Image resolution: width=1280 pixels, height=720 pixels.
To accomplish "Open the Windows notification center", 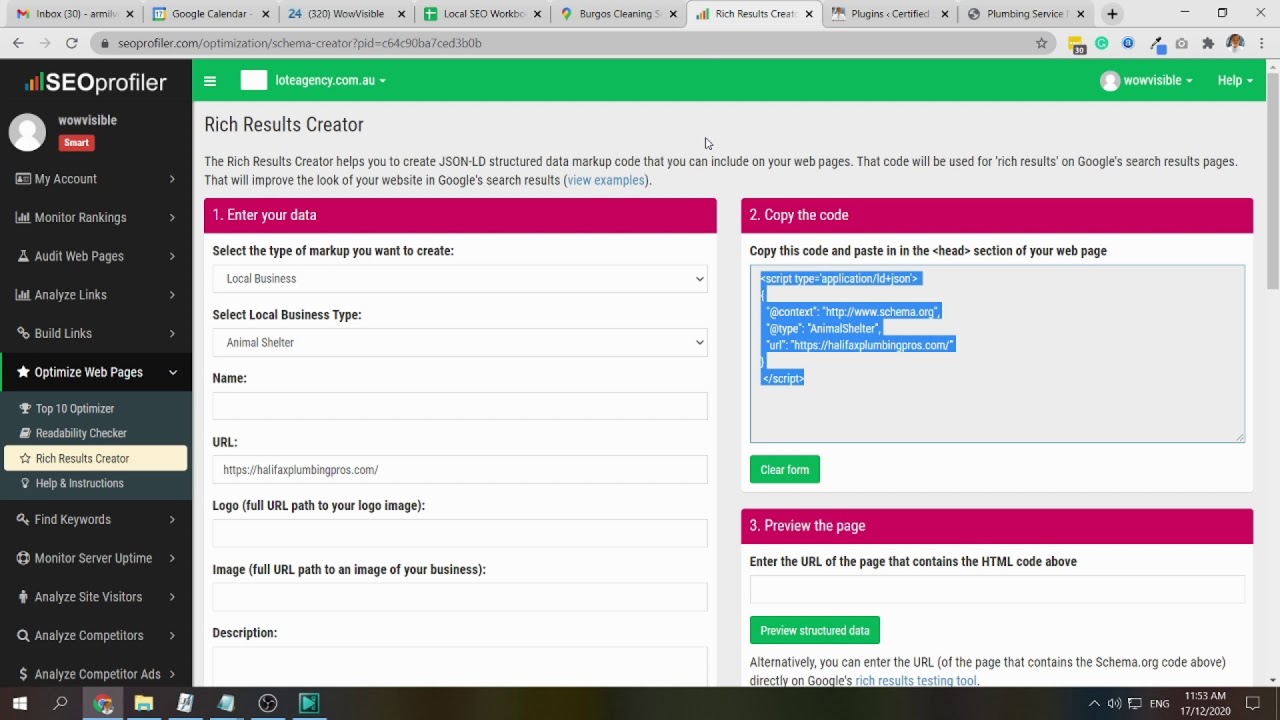I will click(x=1253, y=703).
